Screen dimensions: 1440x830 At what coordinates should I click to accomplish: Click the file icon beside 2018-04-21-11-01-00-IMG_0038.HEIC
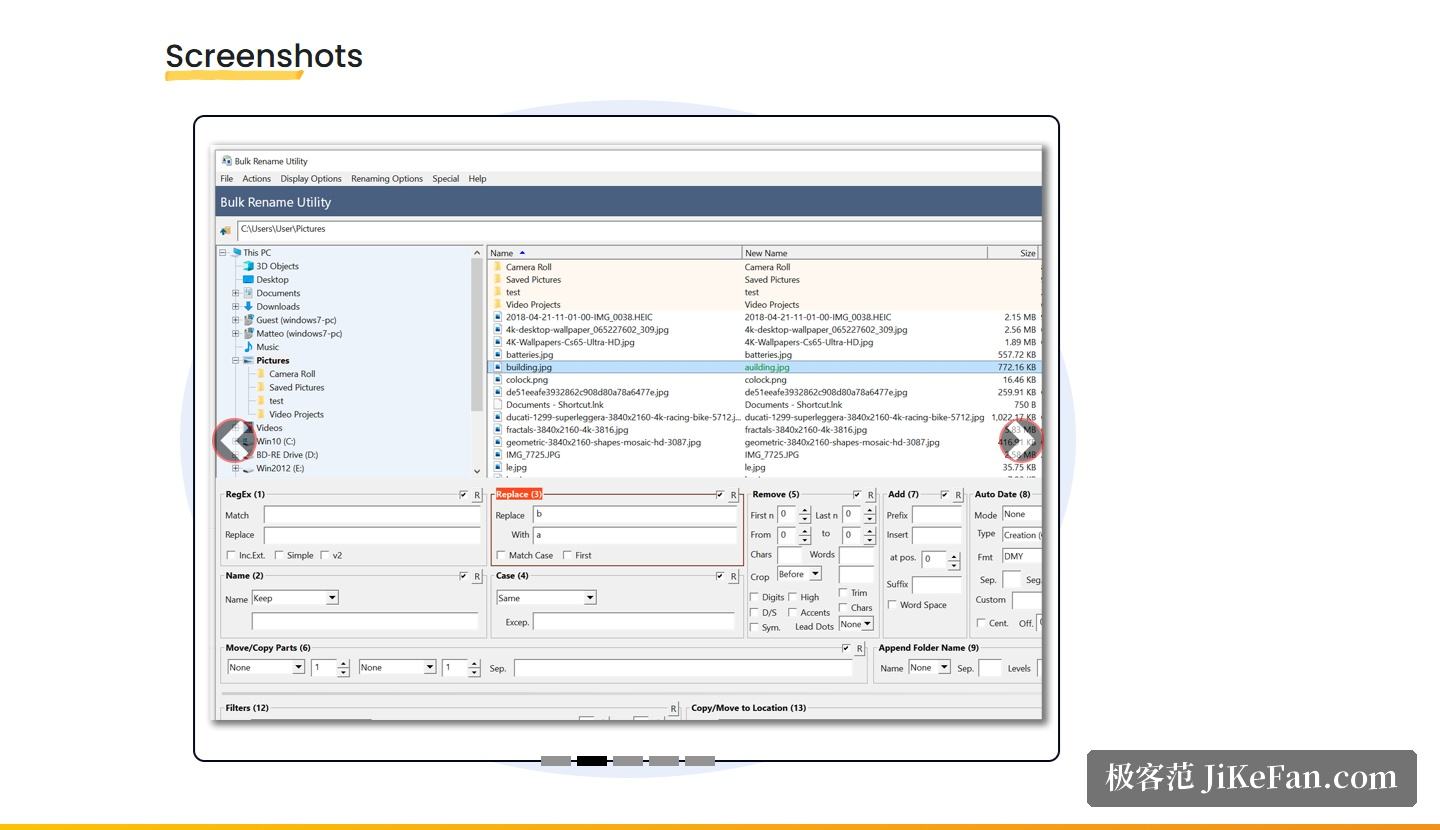click(497, 317)
